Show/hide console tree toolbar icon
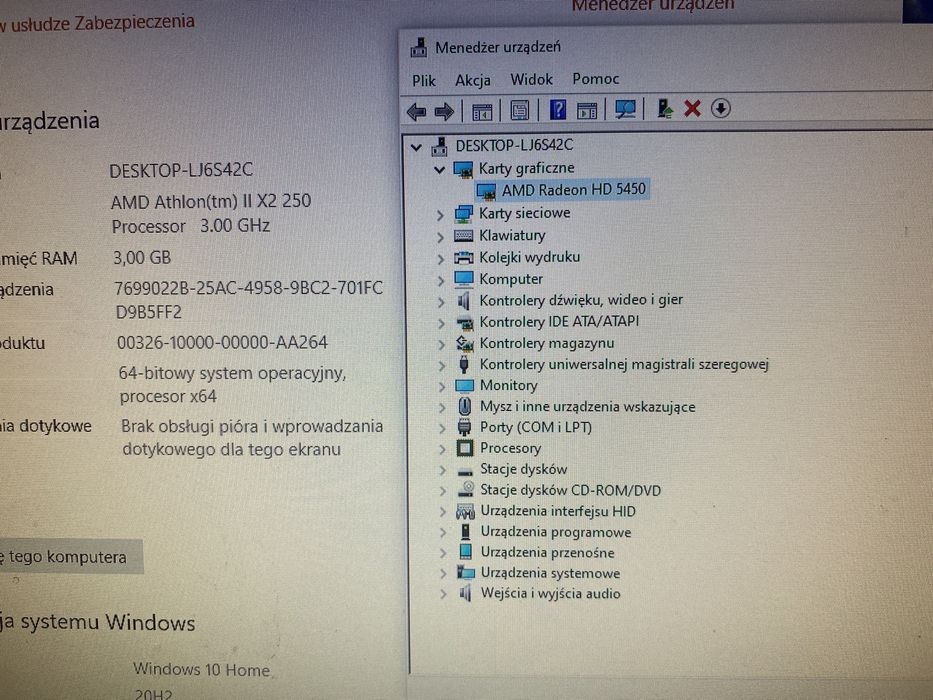The image size is (933, 700). click(482, 111)
